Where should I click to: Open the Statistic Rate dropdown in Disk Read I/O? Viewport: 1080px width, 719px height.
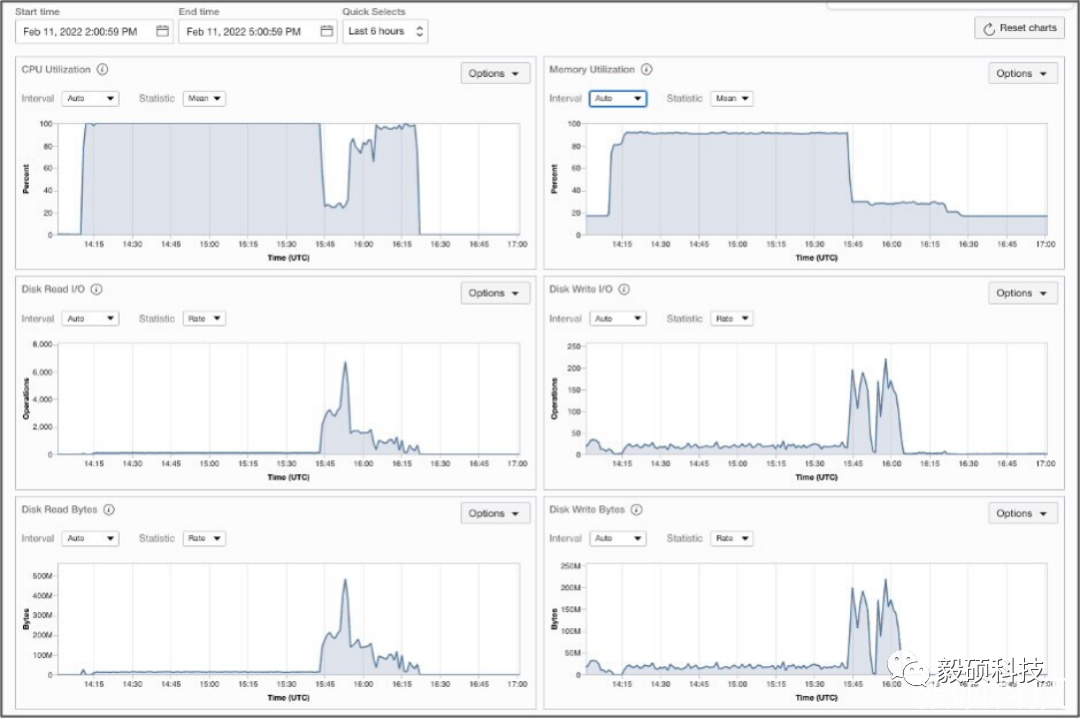tap(205, 319)
